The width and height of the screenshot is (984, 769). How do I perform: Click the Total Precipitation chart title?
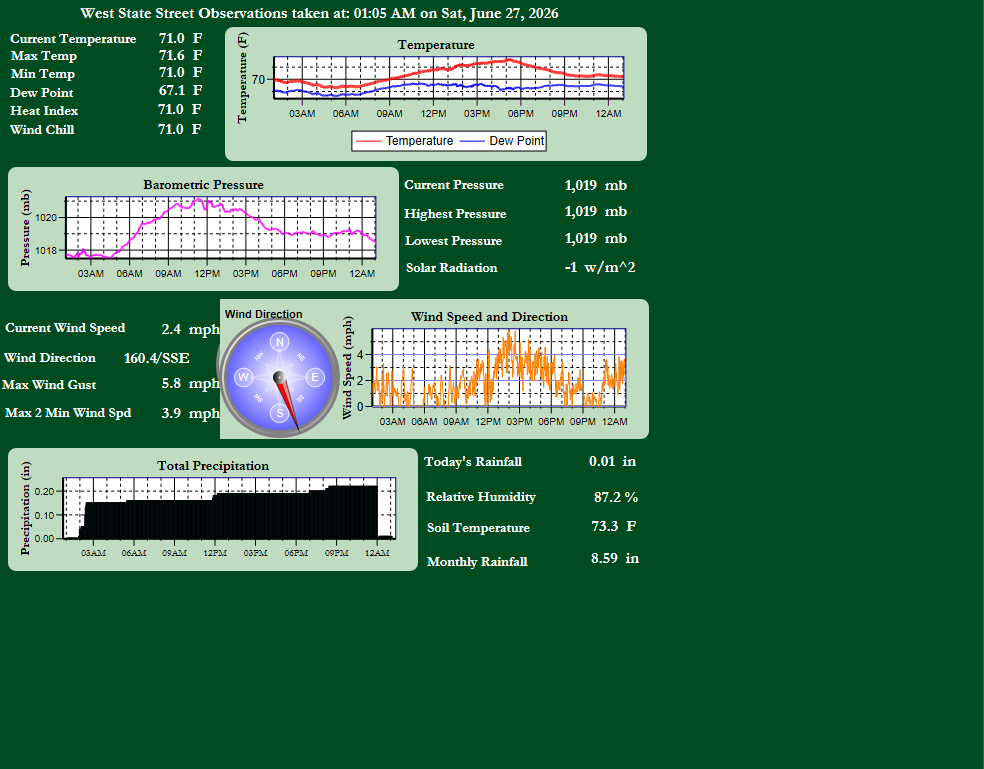(x=213, y=466)
